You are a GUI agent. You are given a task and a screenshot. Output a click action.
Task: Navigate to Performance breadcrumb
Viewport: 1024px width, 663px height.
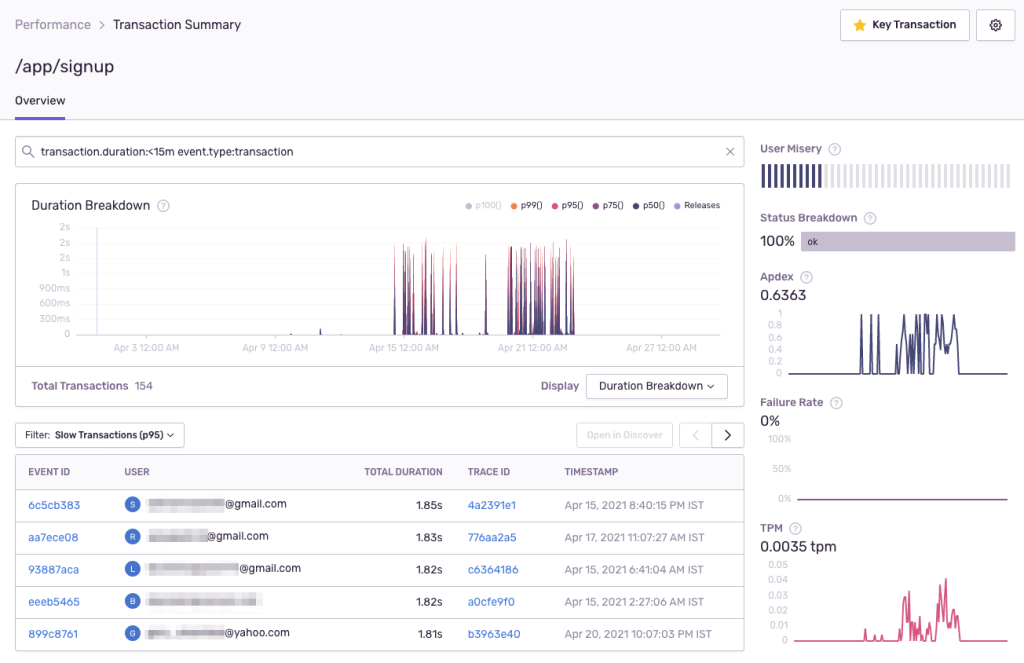[52, 25]
